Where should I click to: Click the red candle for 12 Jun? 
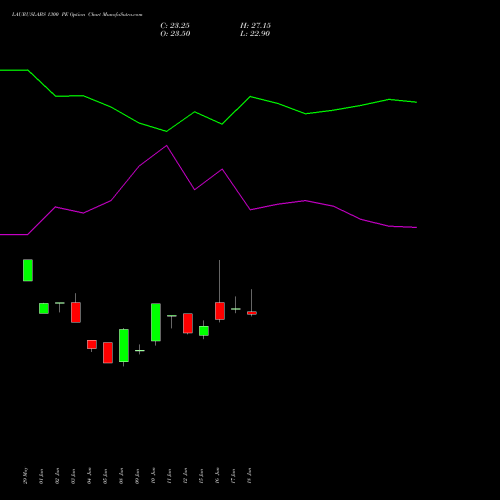click(x=188, y=323)
